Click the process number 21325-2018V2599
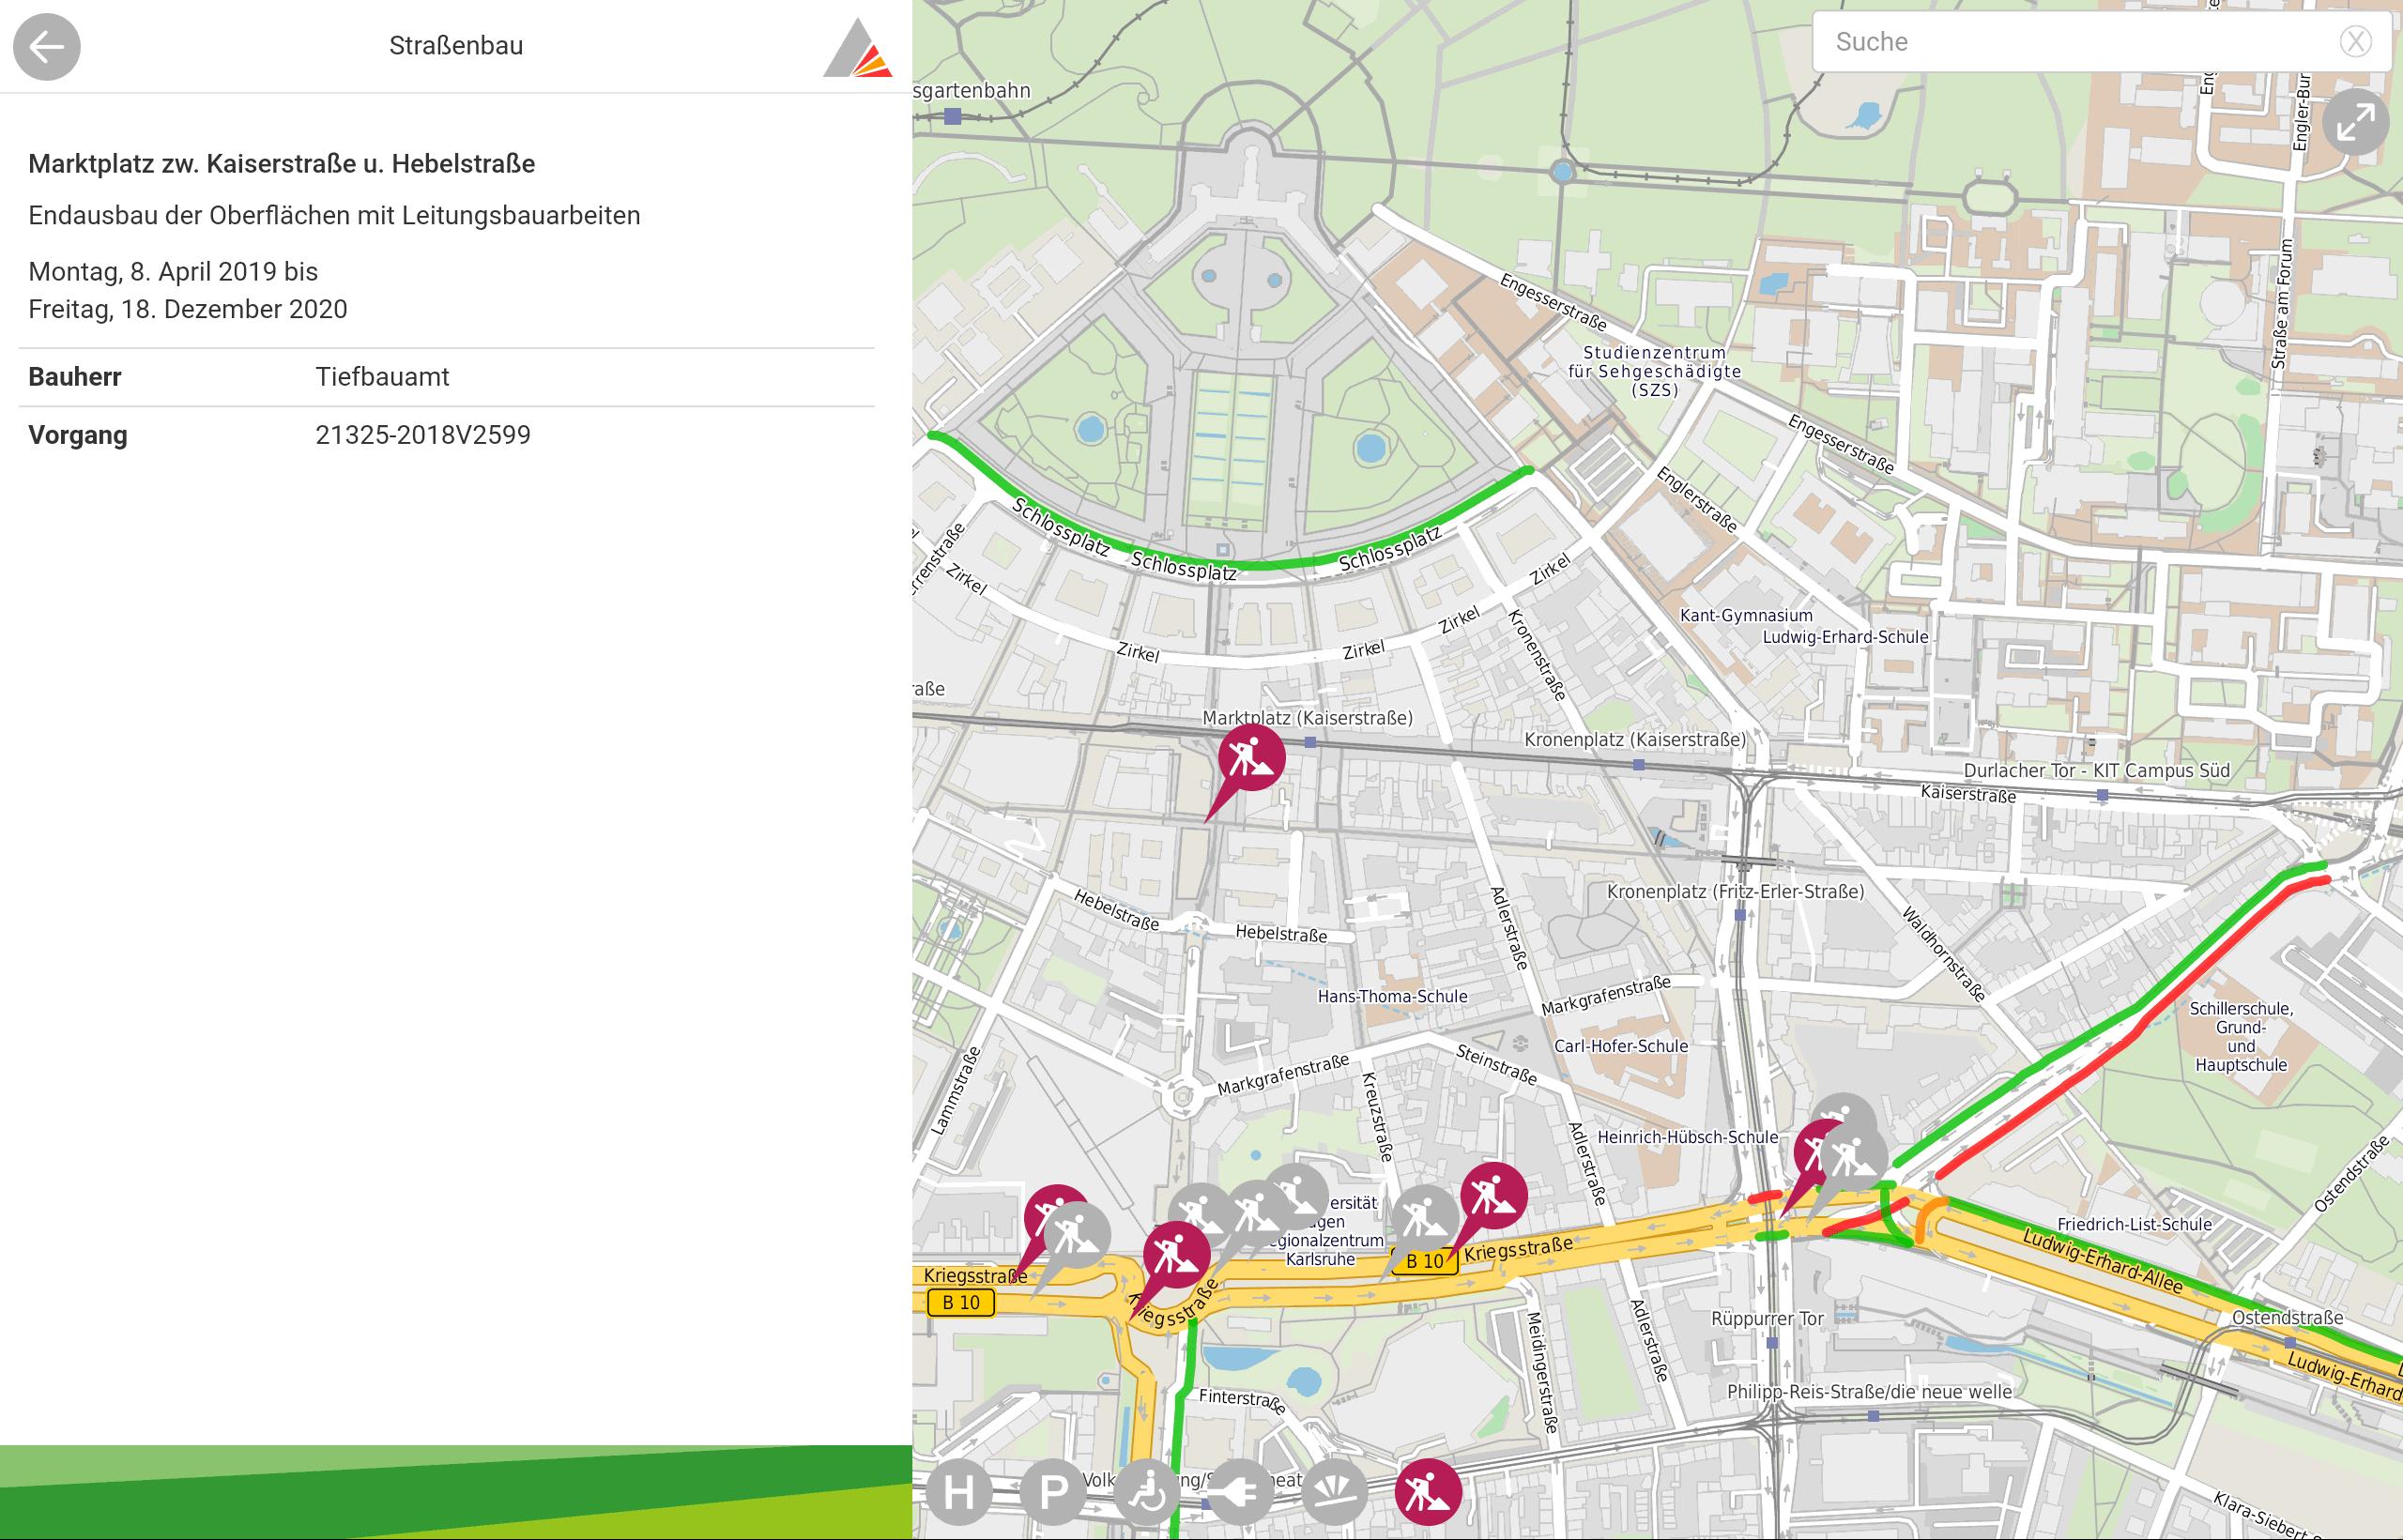Viewport: 2403px width, 1540px height. point(423,435)
